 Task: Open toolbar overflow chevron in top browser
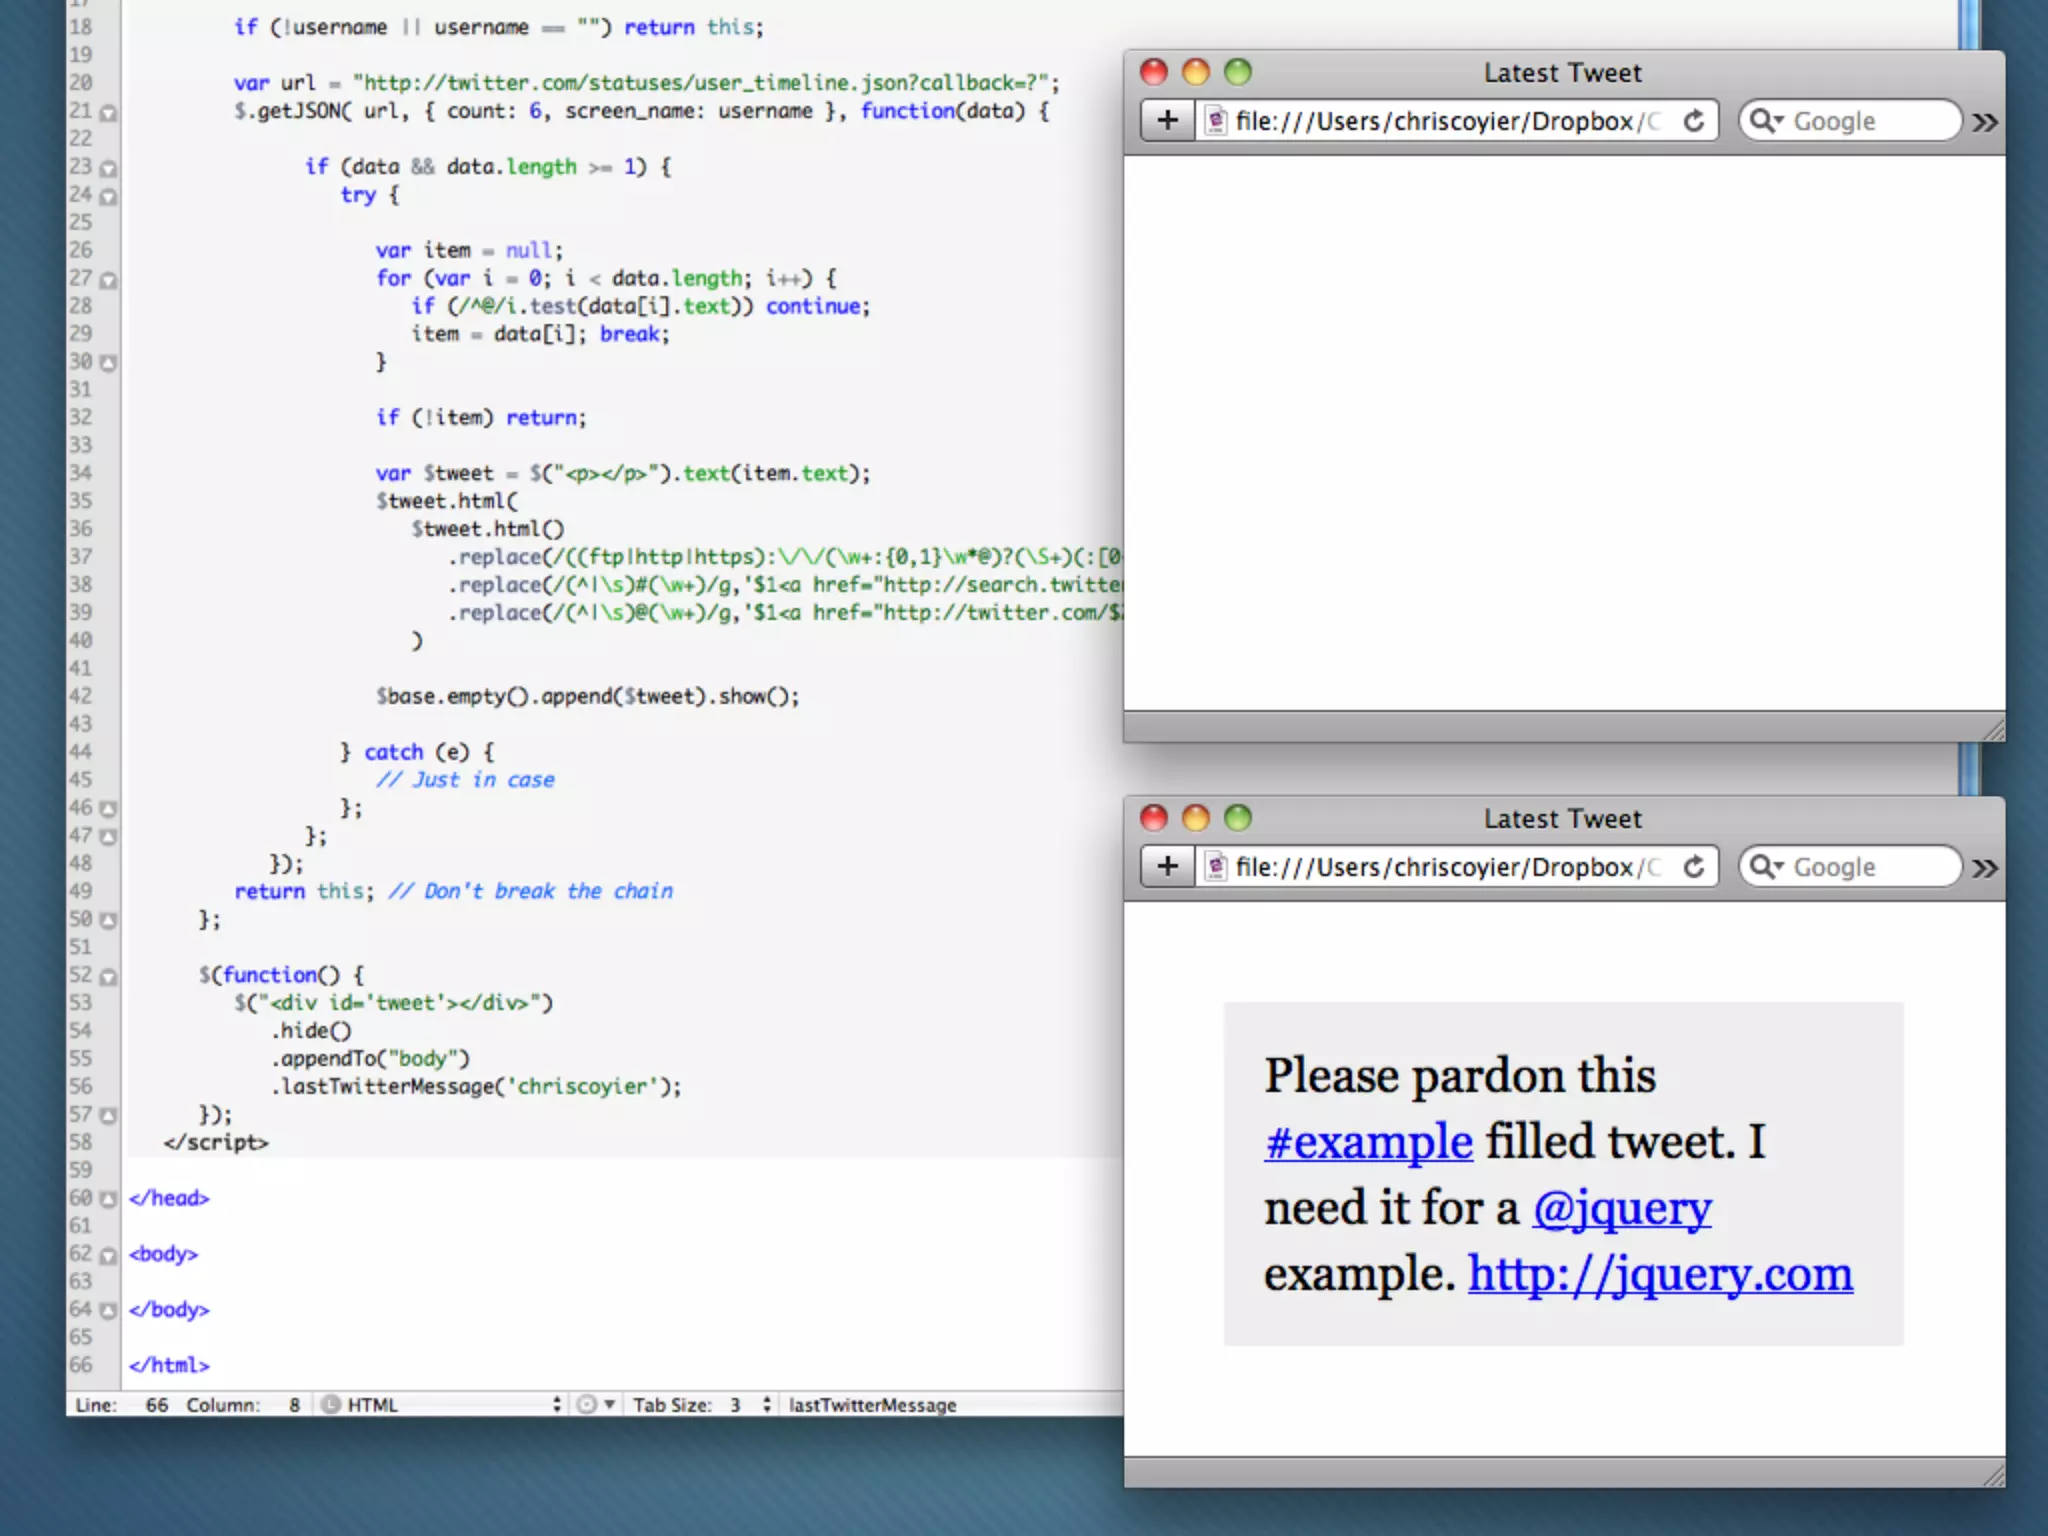click(x=1985, y=122)
